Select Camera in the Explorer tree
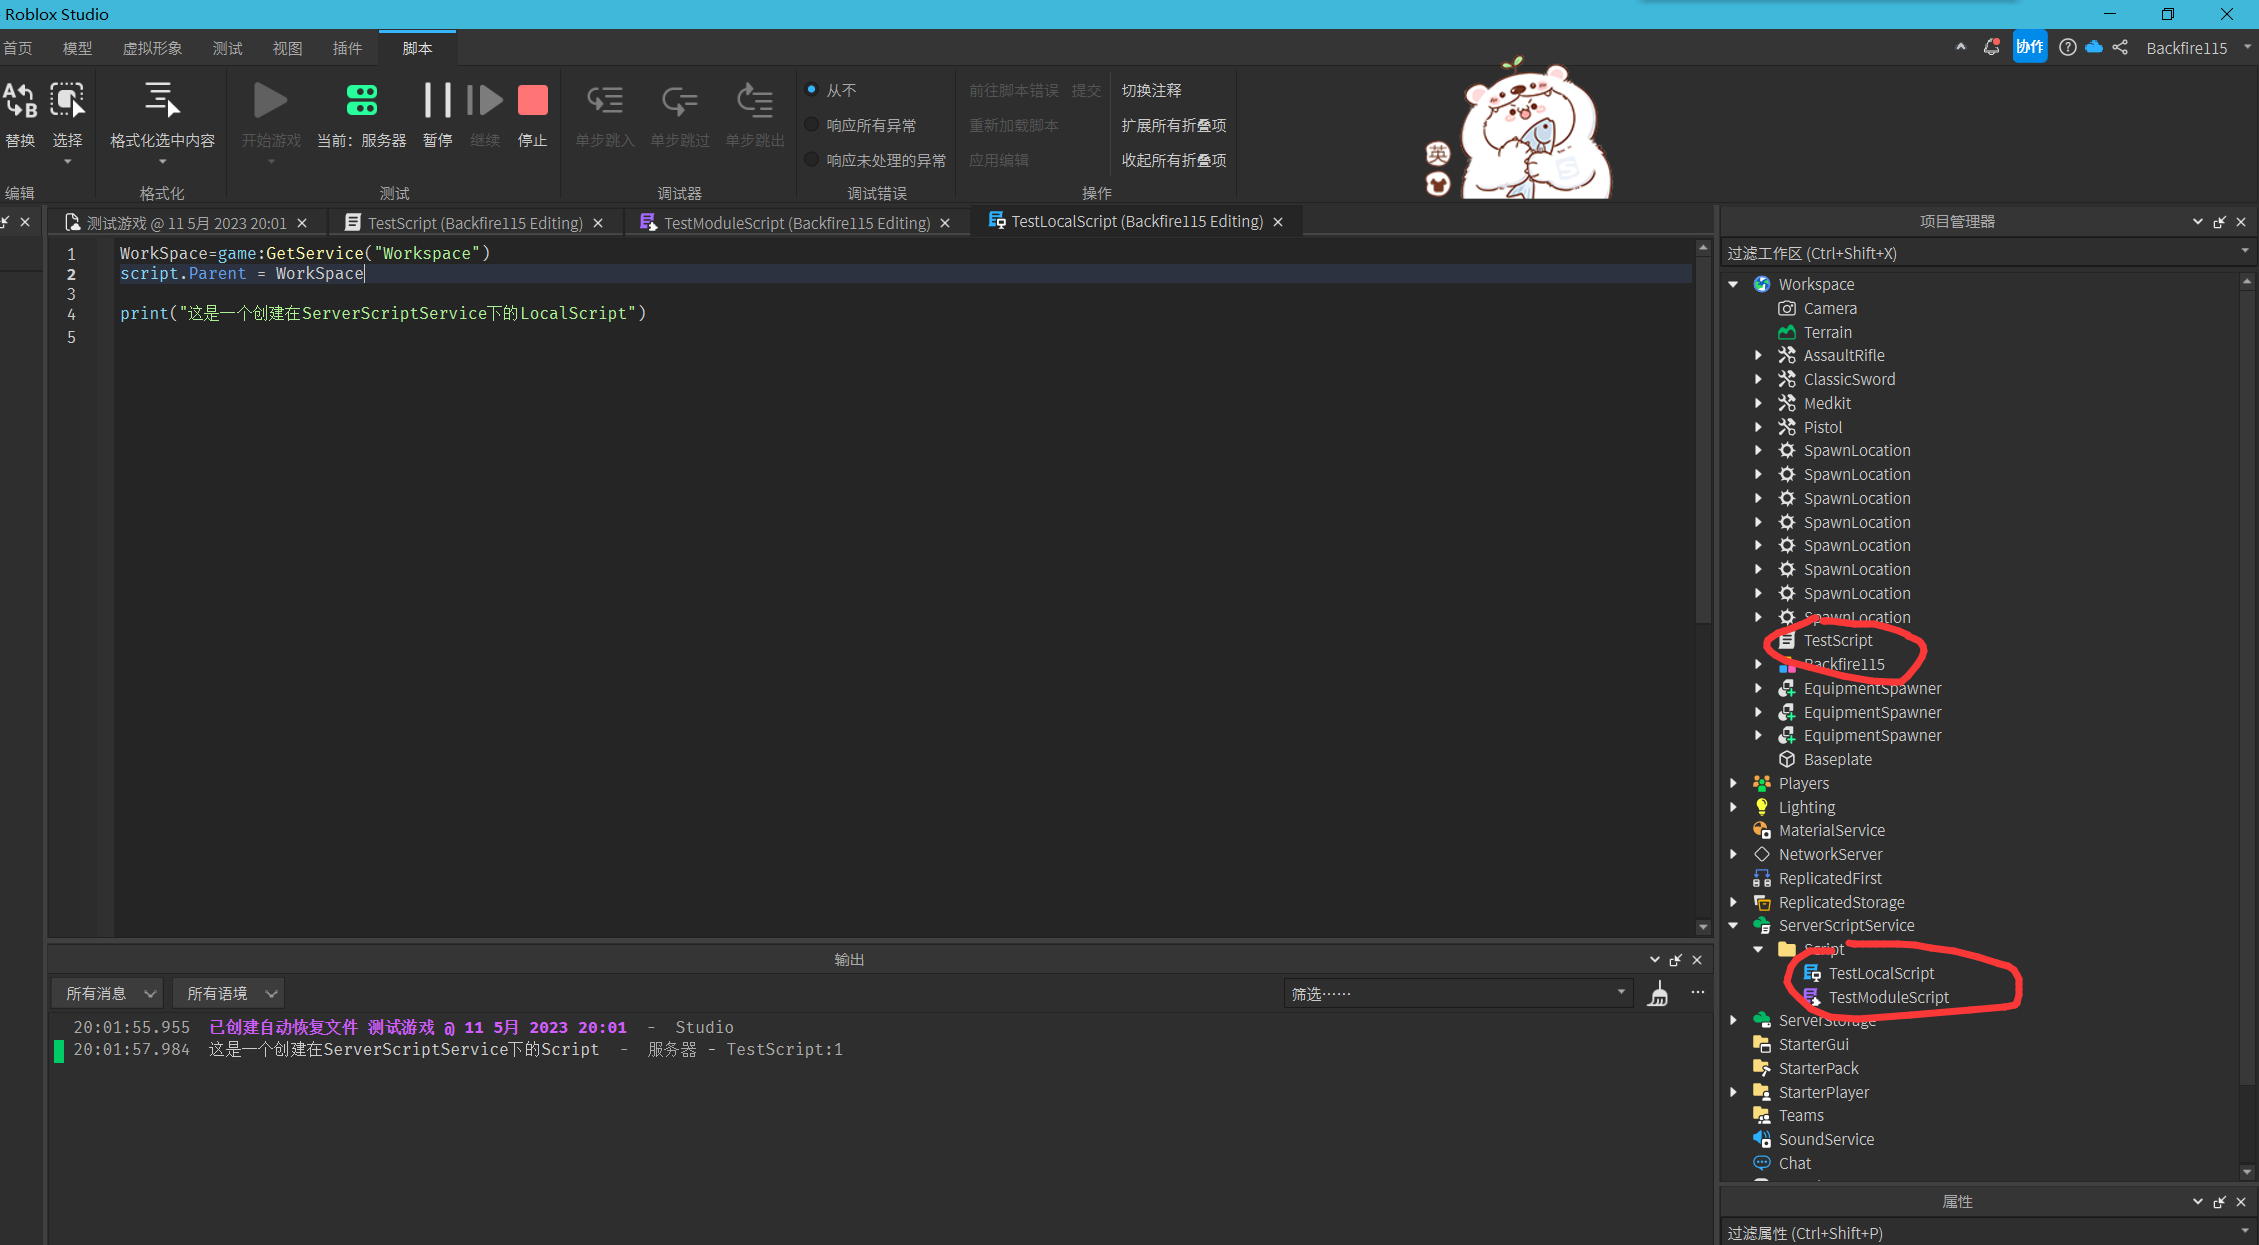2259x1245 pixels. coord(1830,308)
